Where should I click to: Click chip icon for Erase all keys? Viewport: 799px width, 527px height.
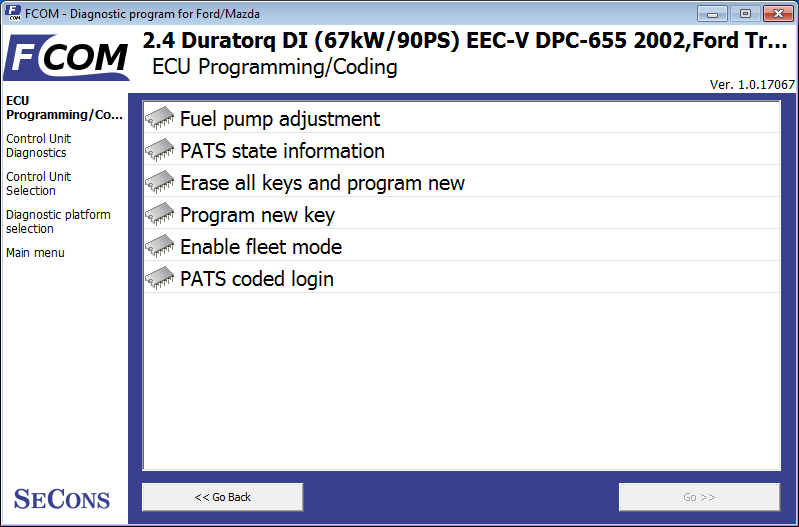point(160,183)
